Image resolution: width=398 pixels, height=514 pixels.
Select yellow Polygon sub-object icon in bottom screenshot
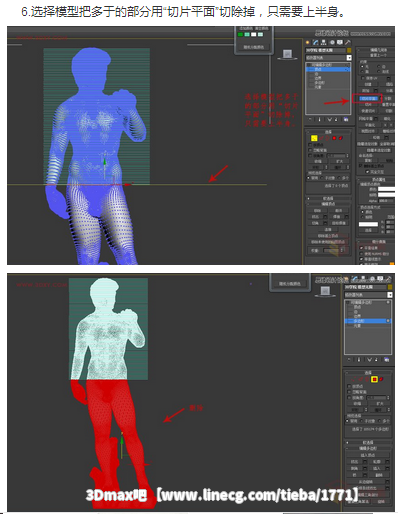[374, 379]
